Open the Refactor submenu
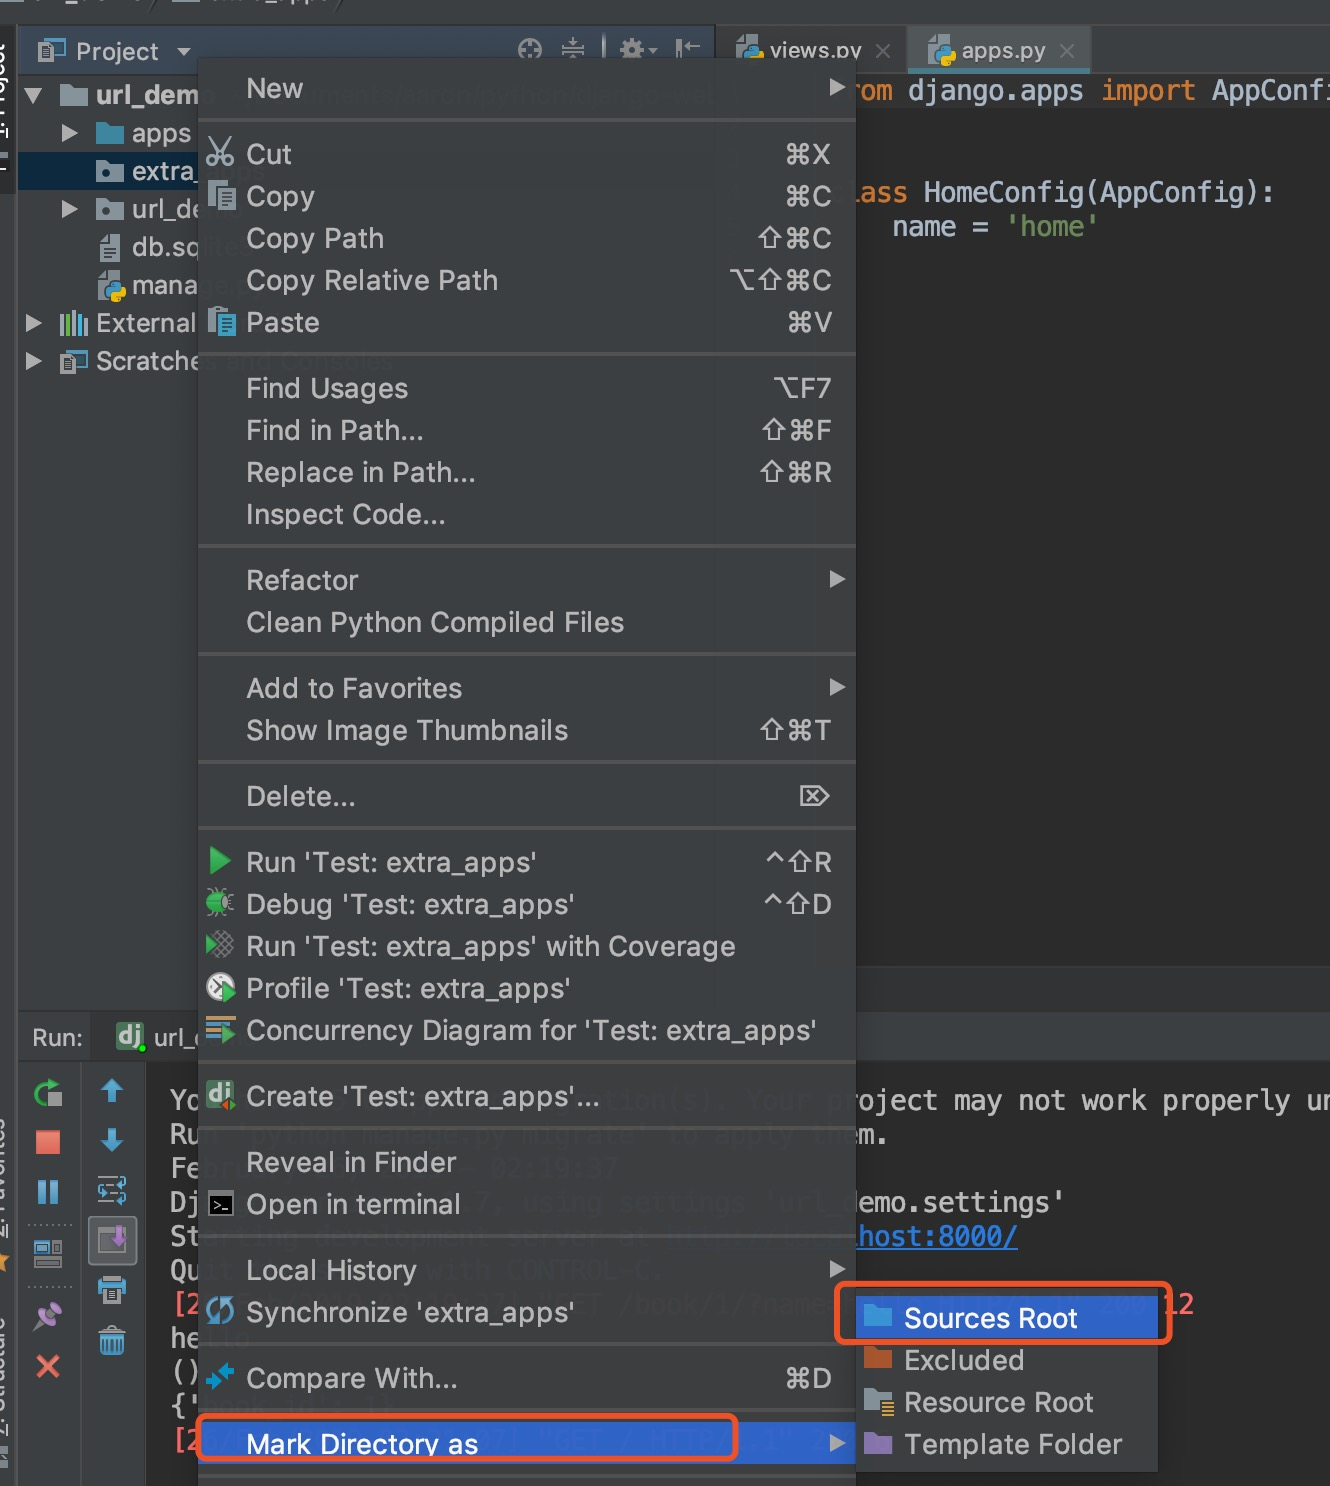This screenshot has height=1486, width=1330. (527, 580)
